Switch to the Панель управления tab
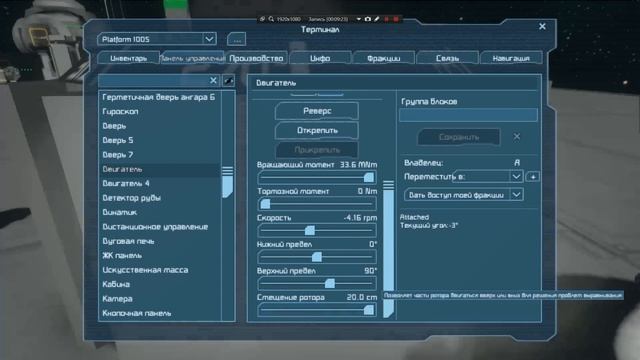This screenshot has width=640, height=360. click(192, 58)
